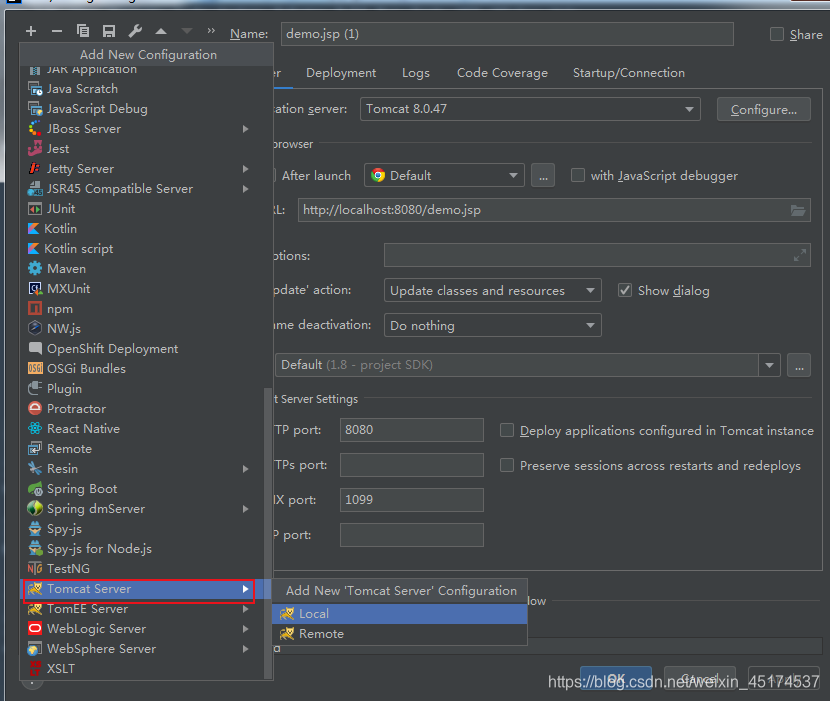830x701 pixels.
Task: Open the edit defaults wrench icon
Action: 135,31
